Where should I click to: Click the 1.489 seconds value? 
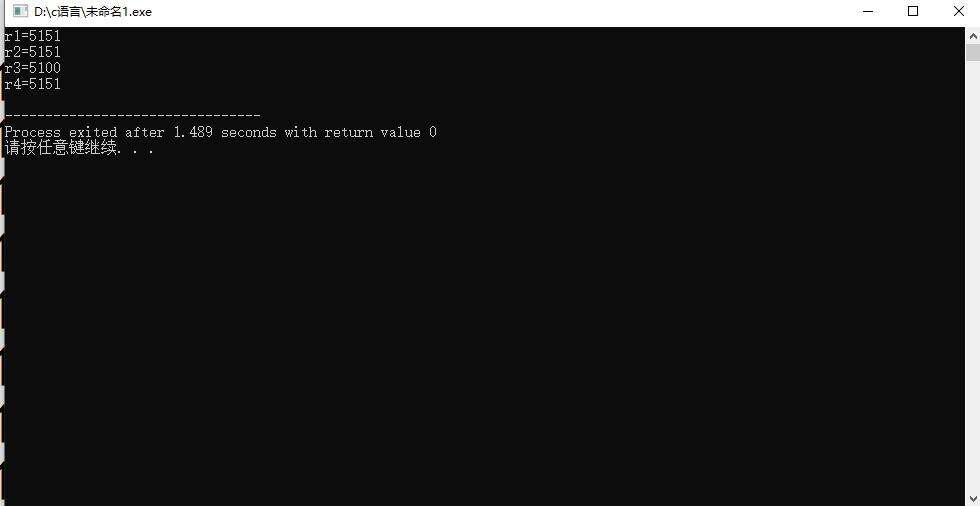coord(224,132)
